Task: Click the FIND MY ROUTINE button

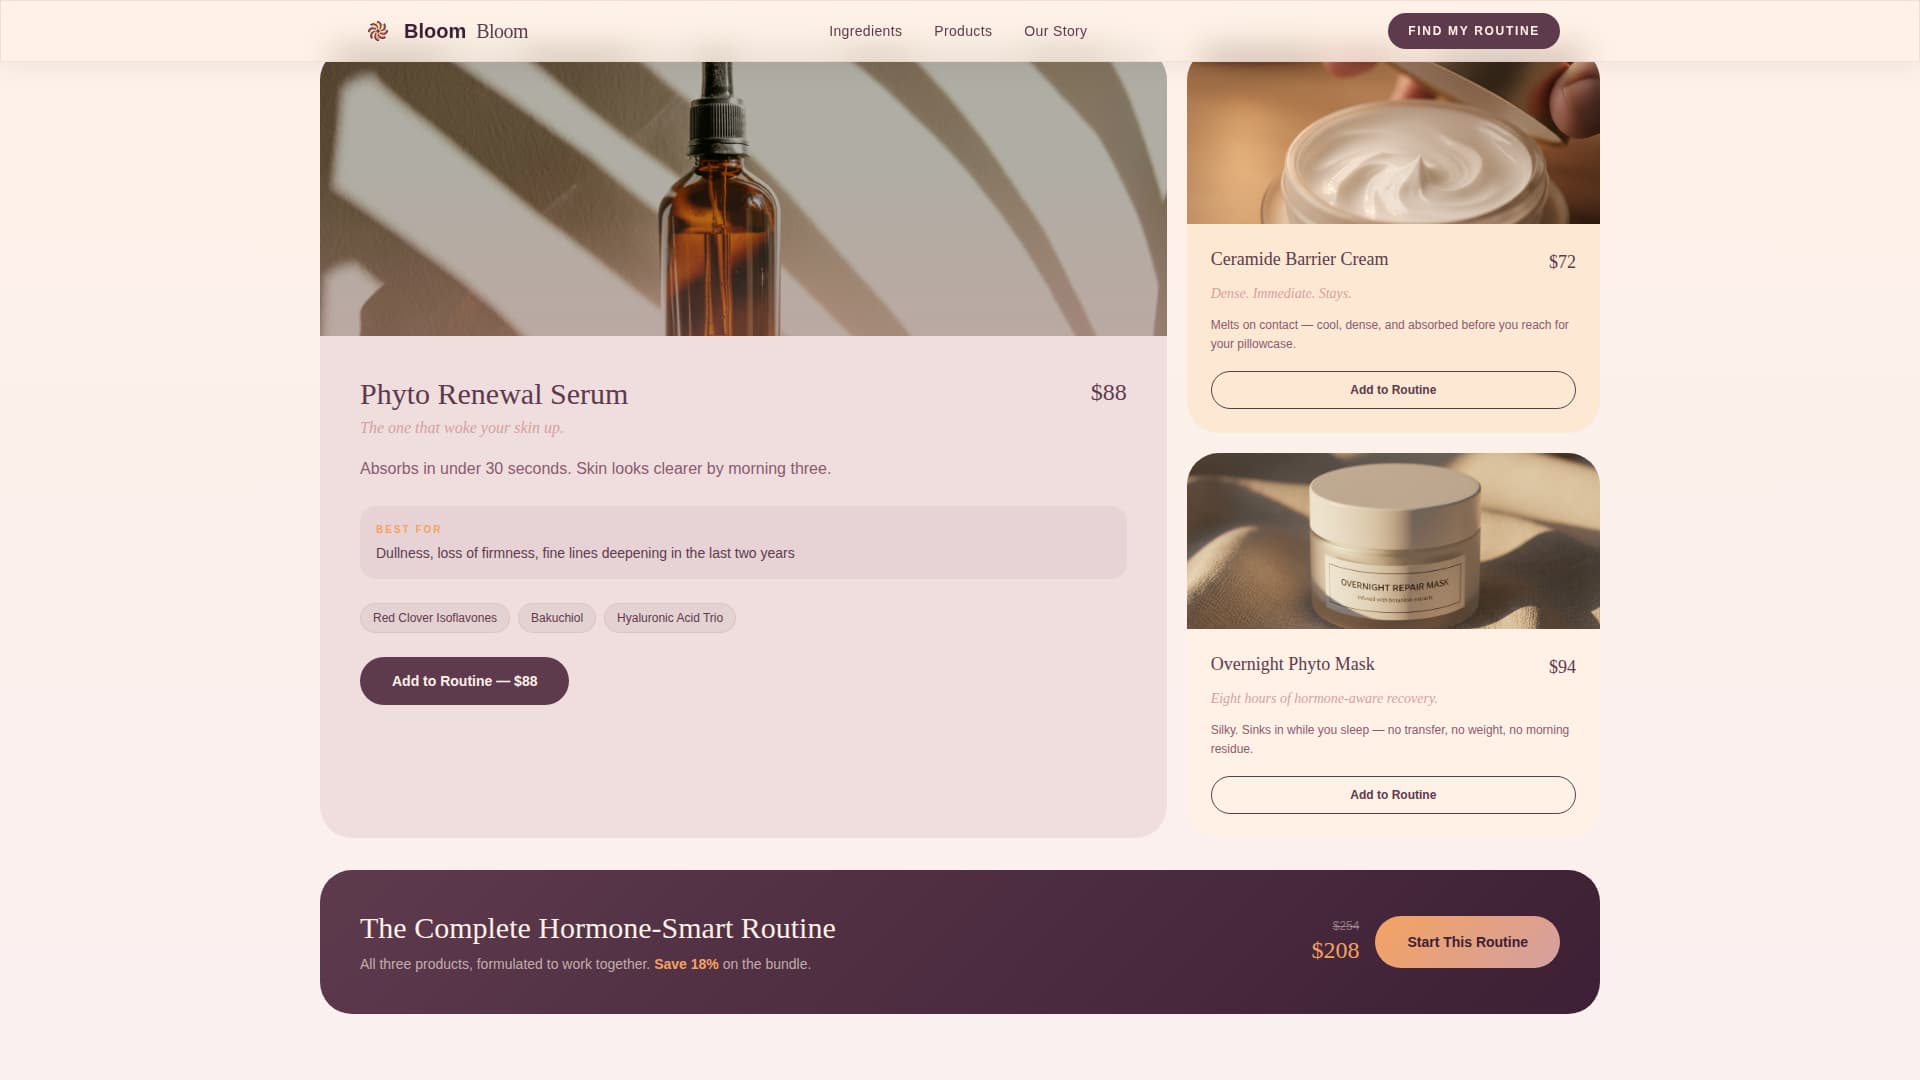Action: [1473, 30]
